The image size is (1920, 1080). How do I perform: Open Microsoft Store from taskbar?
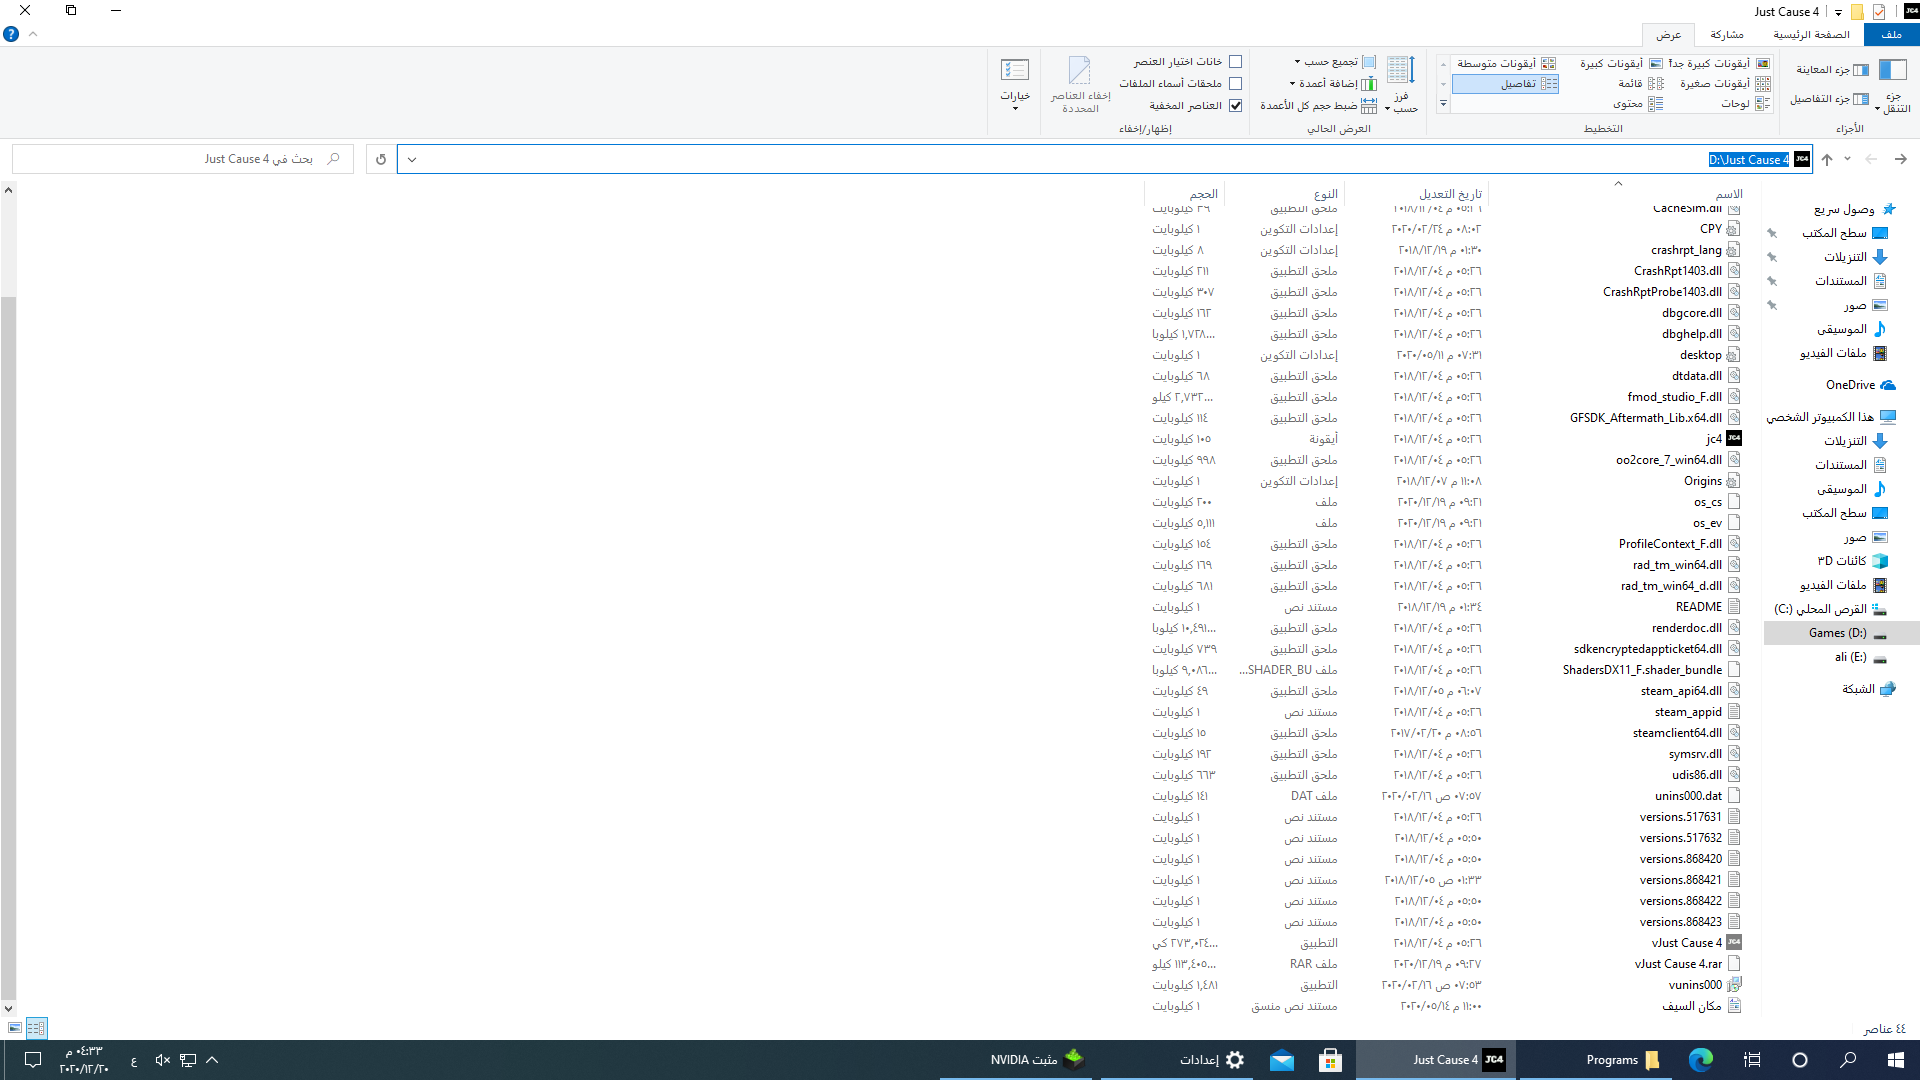[1330, 1060]
